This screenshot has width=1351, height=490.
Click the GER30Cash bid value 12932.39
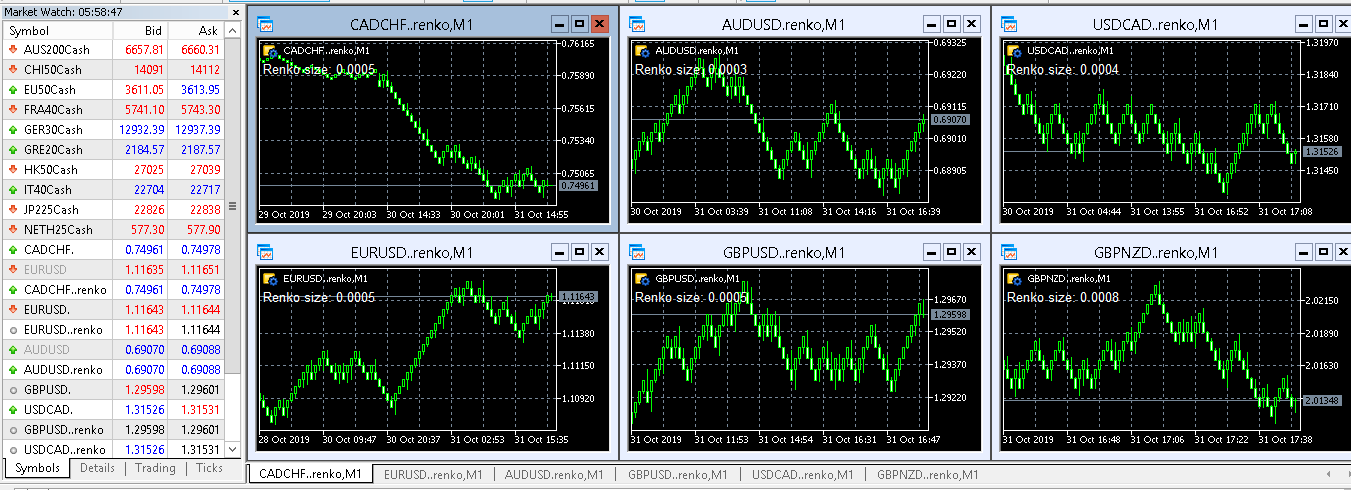click(142, 130)
